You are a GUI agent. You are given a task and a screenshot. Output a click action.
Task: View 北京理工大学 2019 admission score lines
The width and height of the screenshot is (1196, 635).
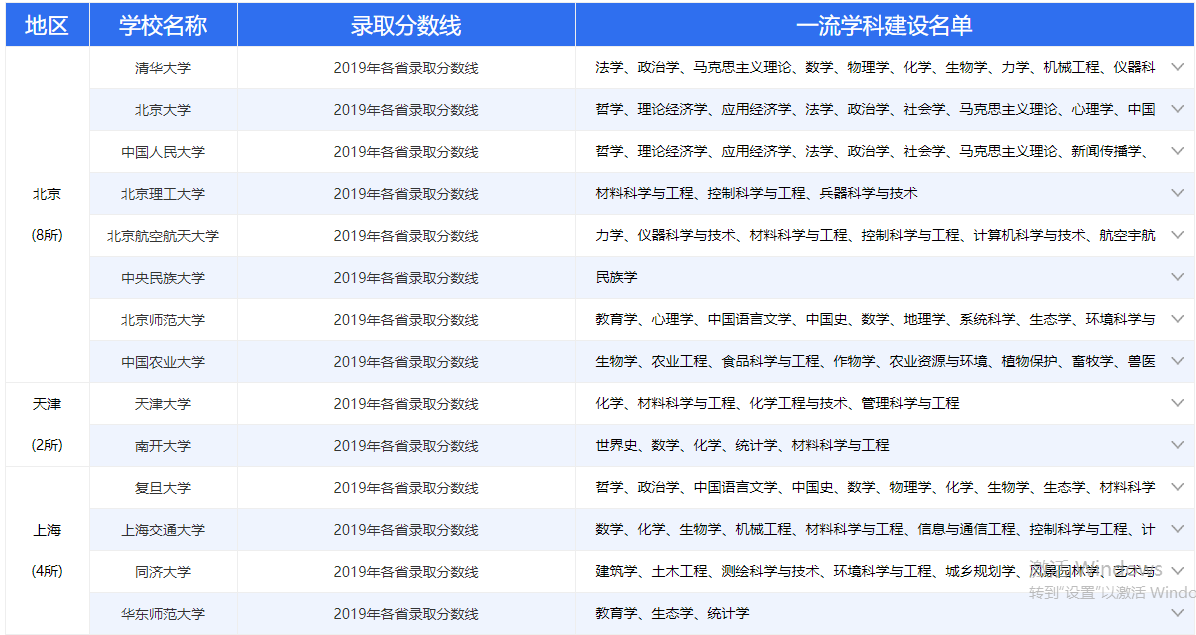click(406, 194)
